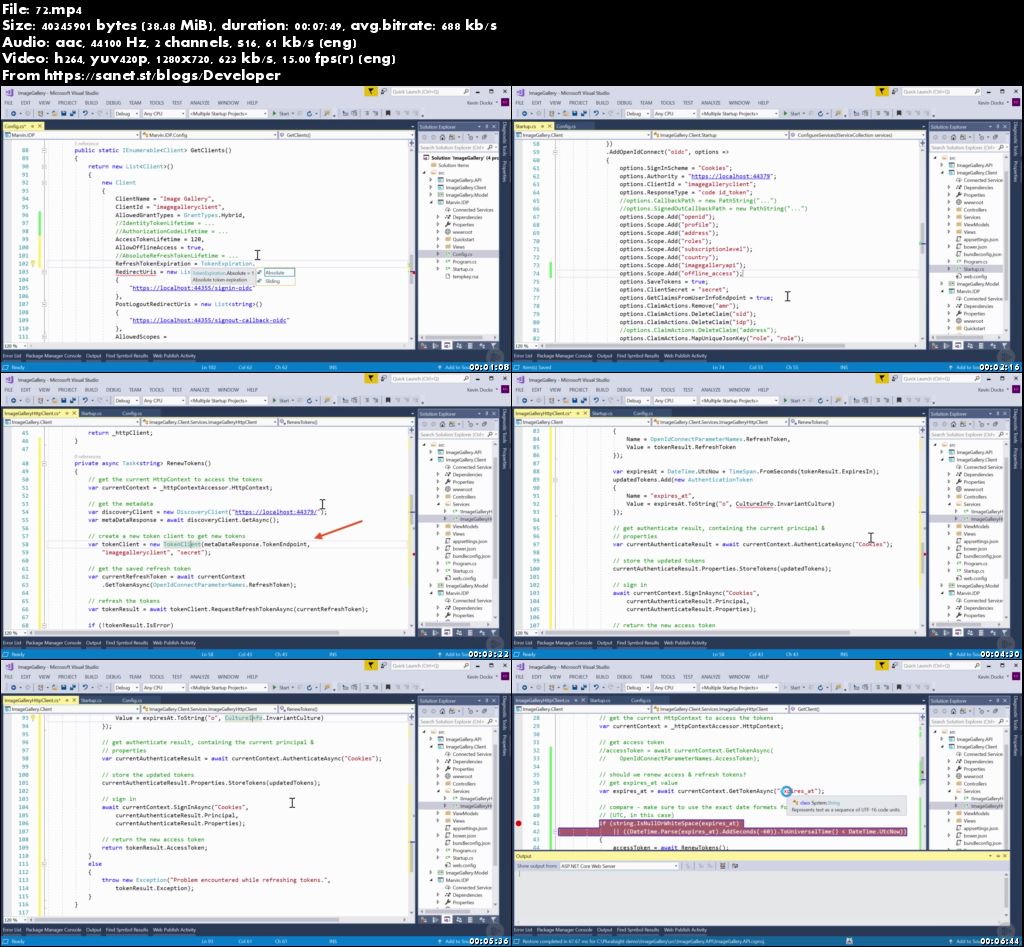
Task: In the 00:03:22 frame, click the Navigate Backward toolbar icon
Action: click(13, 400)
